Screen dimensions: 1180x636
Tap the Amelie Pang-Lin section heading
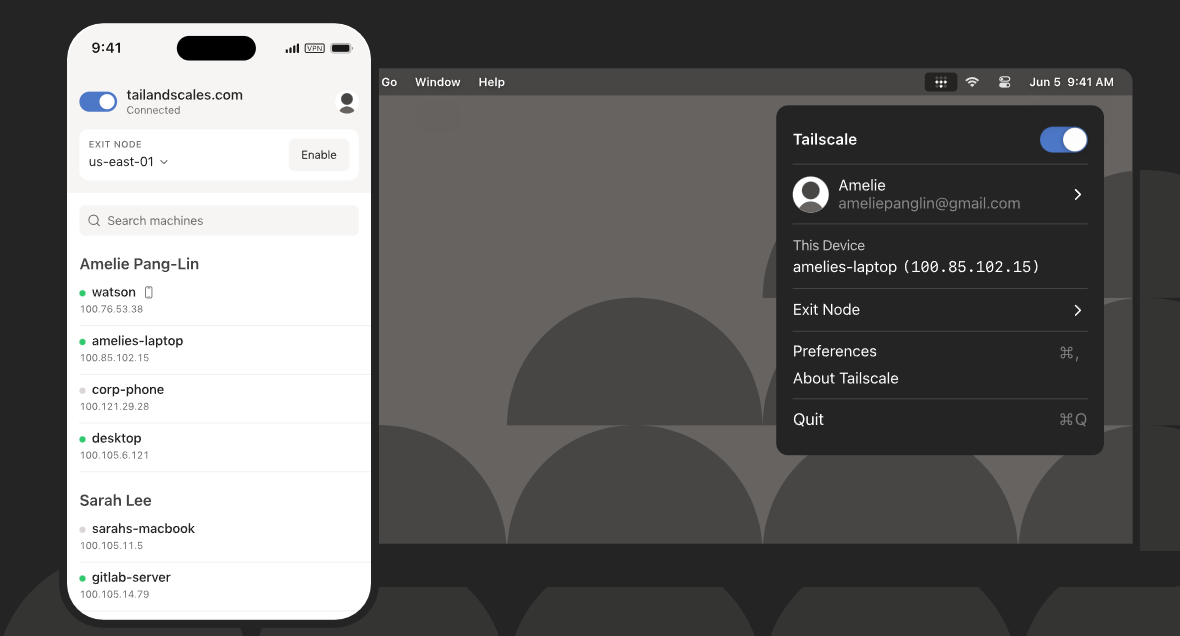pos(139,264)
